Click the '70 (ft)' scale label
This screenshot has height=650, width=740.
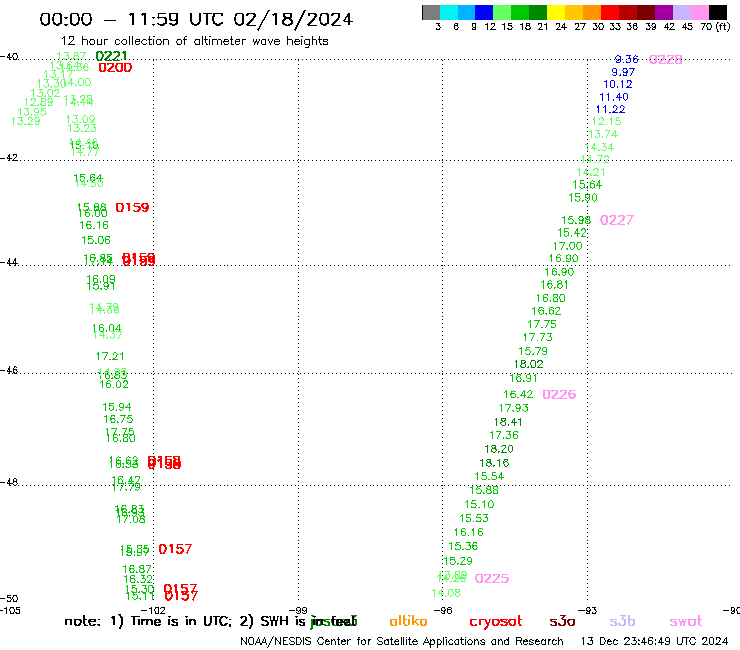(x=715, y=27)
